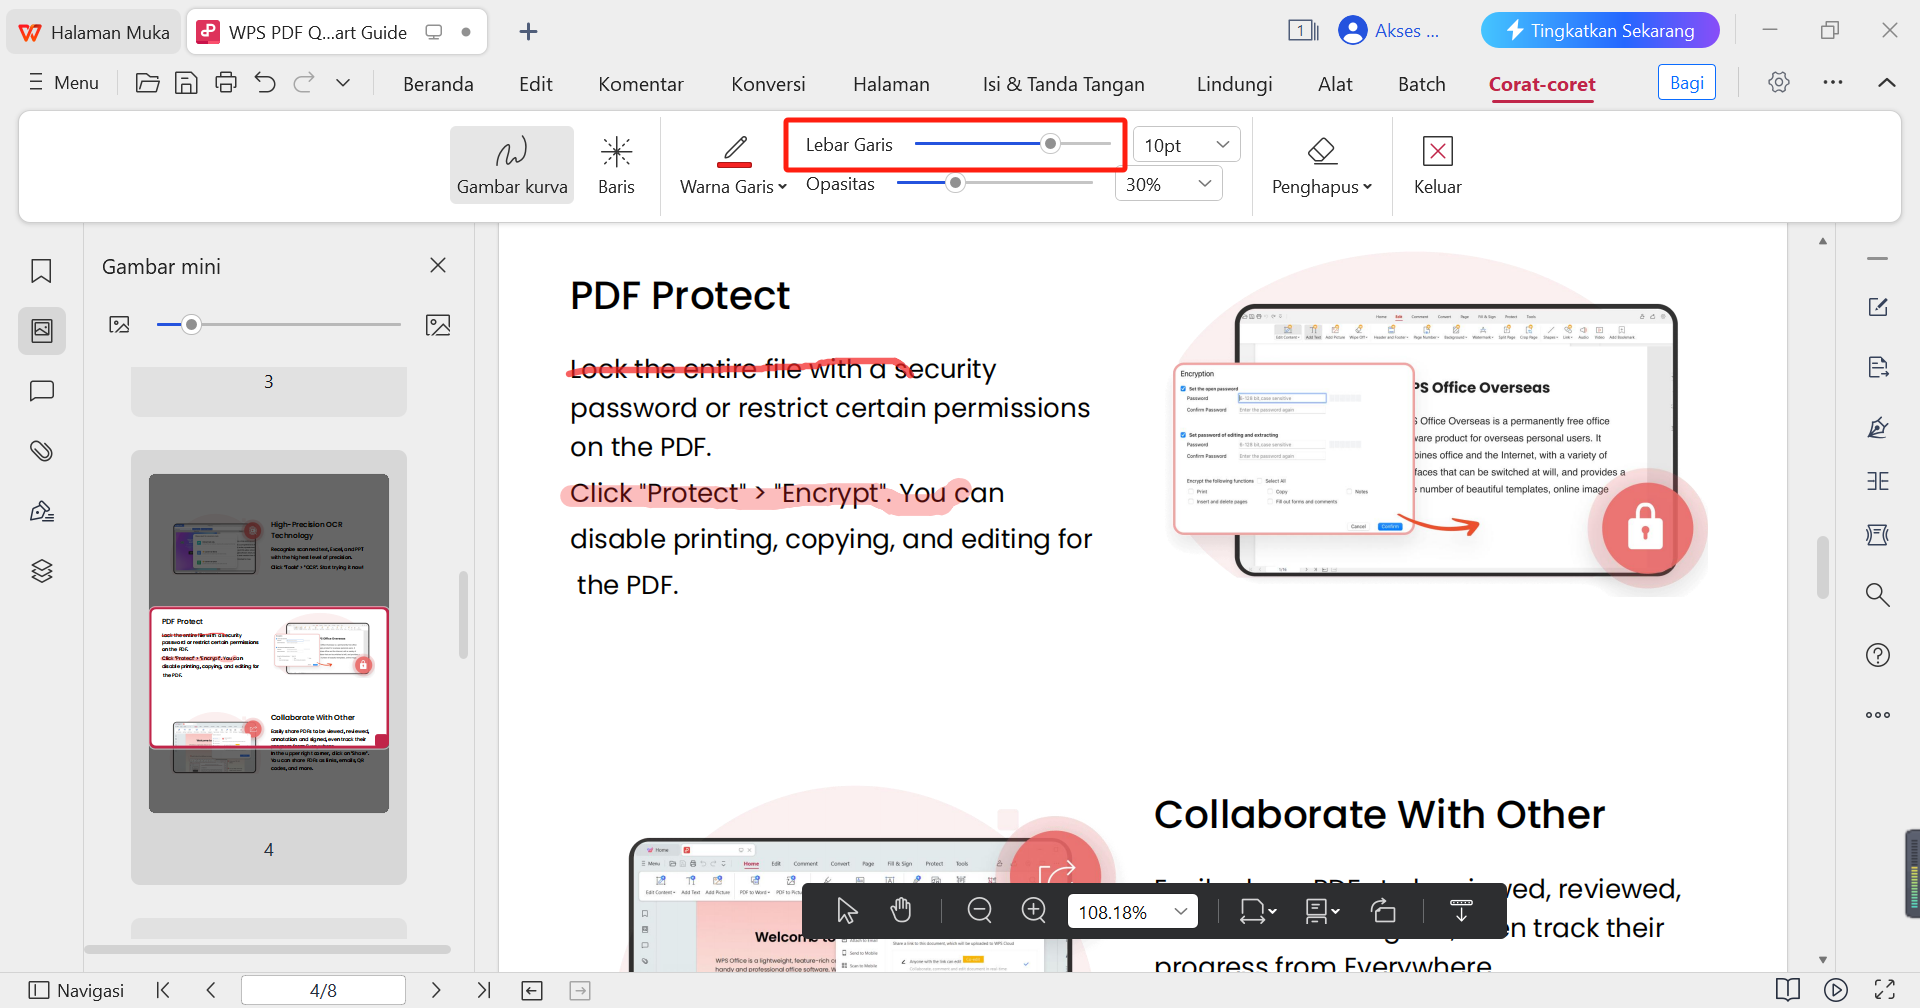Adjust the Lebar Garis line width slider

pyautogui.click(x=1048, y=143)
